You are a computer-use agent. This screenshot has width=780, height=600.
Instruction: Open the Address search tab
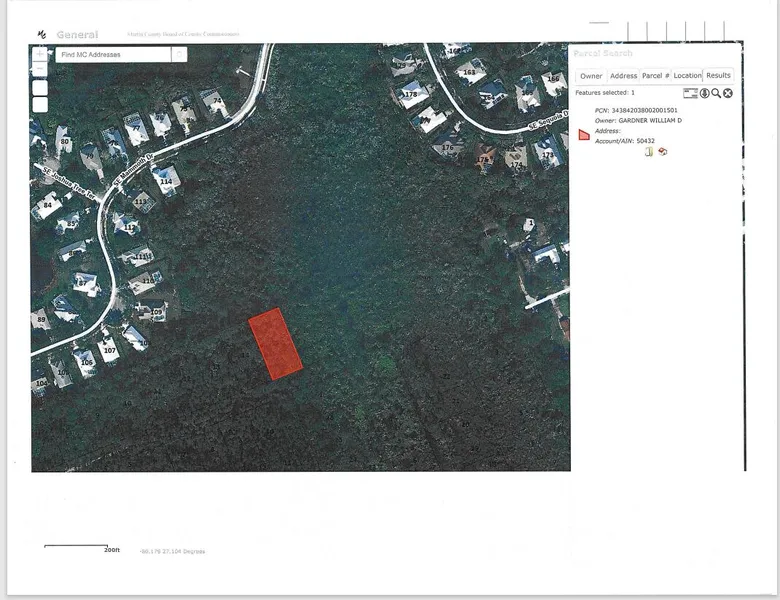pyautogui.click(x=623, y=76)
